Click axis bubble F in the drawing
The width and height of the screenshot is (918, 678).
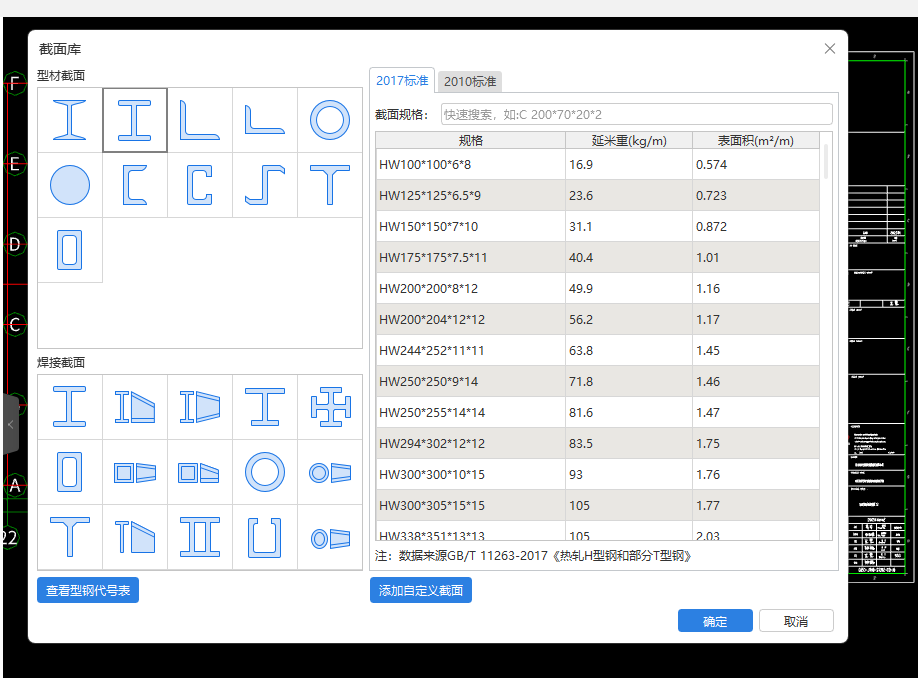pyautogui.click(x=15, y=83)
